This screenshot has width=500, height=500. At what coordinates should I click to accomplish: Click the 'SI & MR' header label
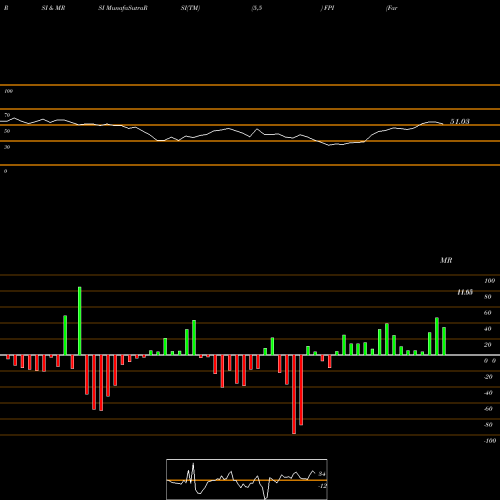53,8
